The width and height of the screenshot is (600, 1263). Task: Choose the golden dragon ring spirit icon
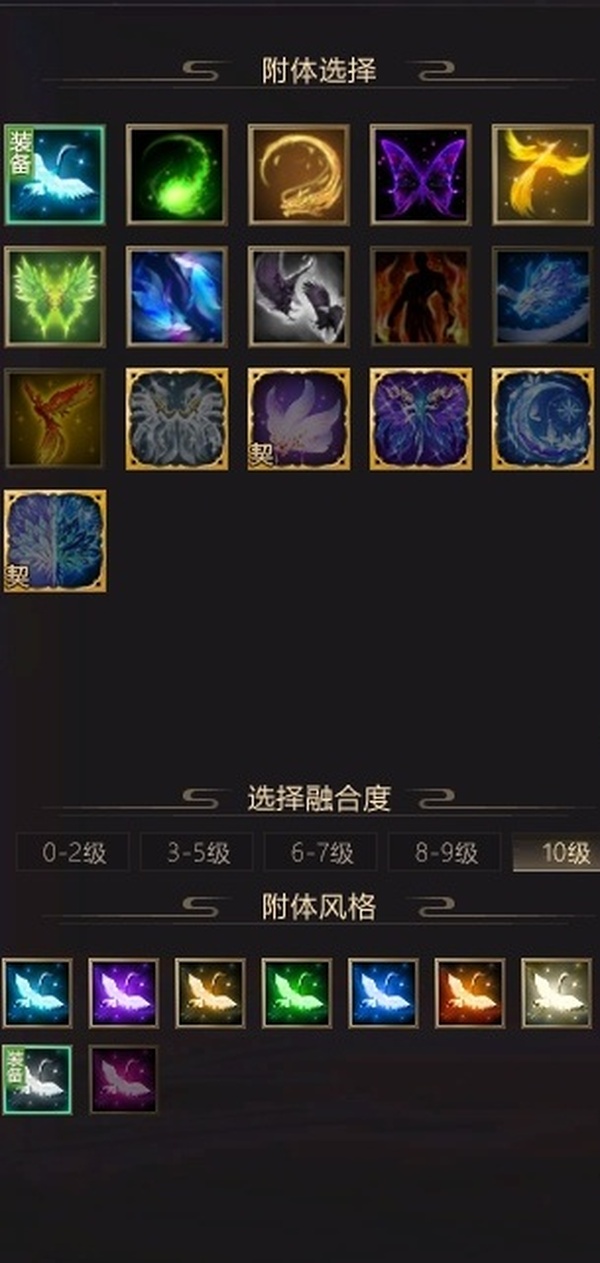(299, 174)
